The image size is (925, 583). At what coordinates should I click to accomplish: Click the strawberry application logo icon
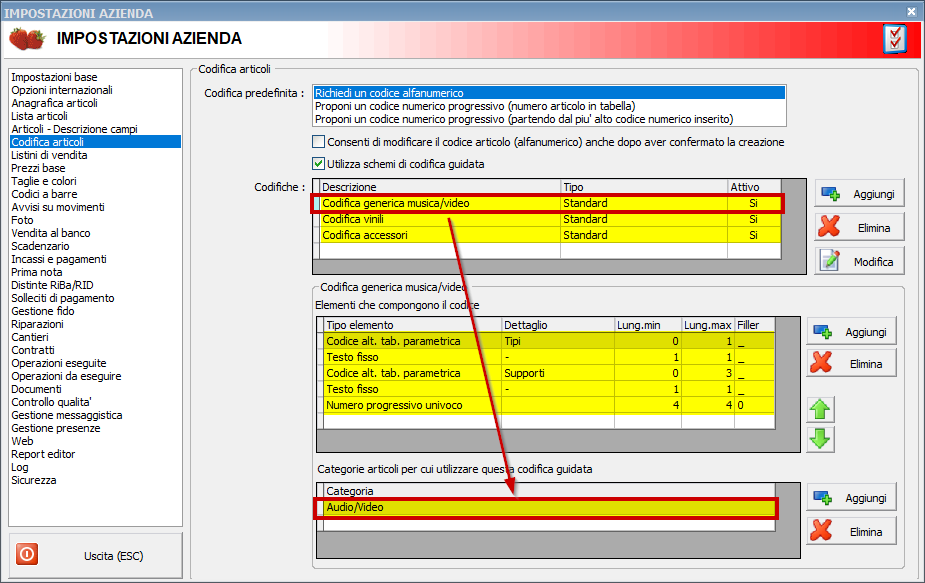pos(25,36)
